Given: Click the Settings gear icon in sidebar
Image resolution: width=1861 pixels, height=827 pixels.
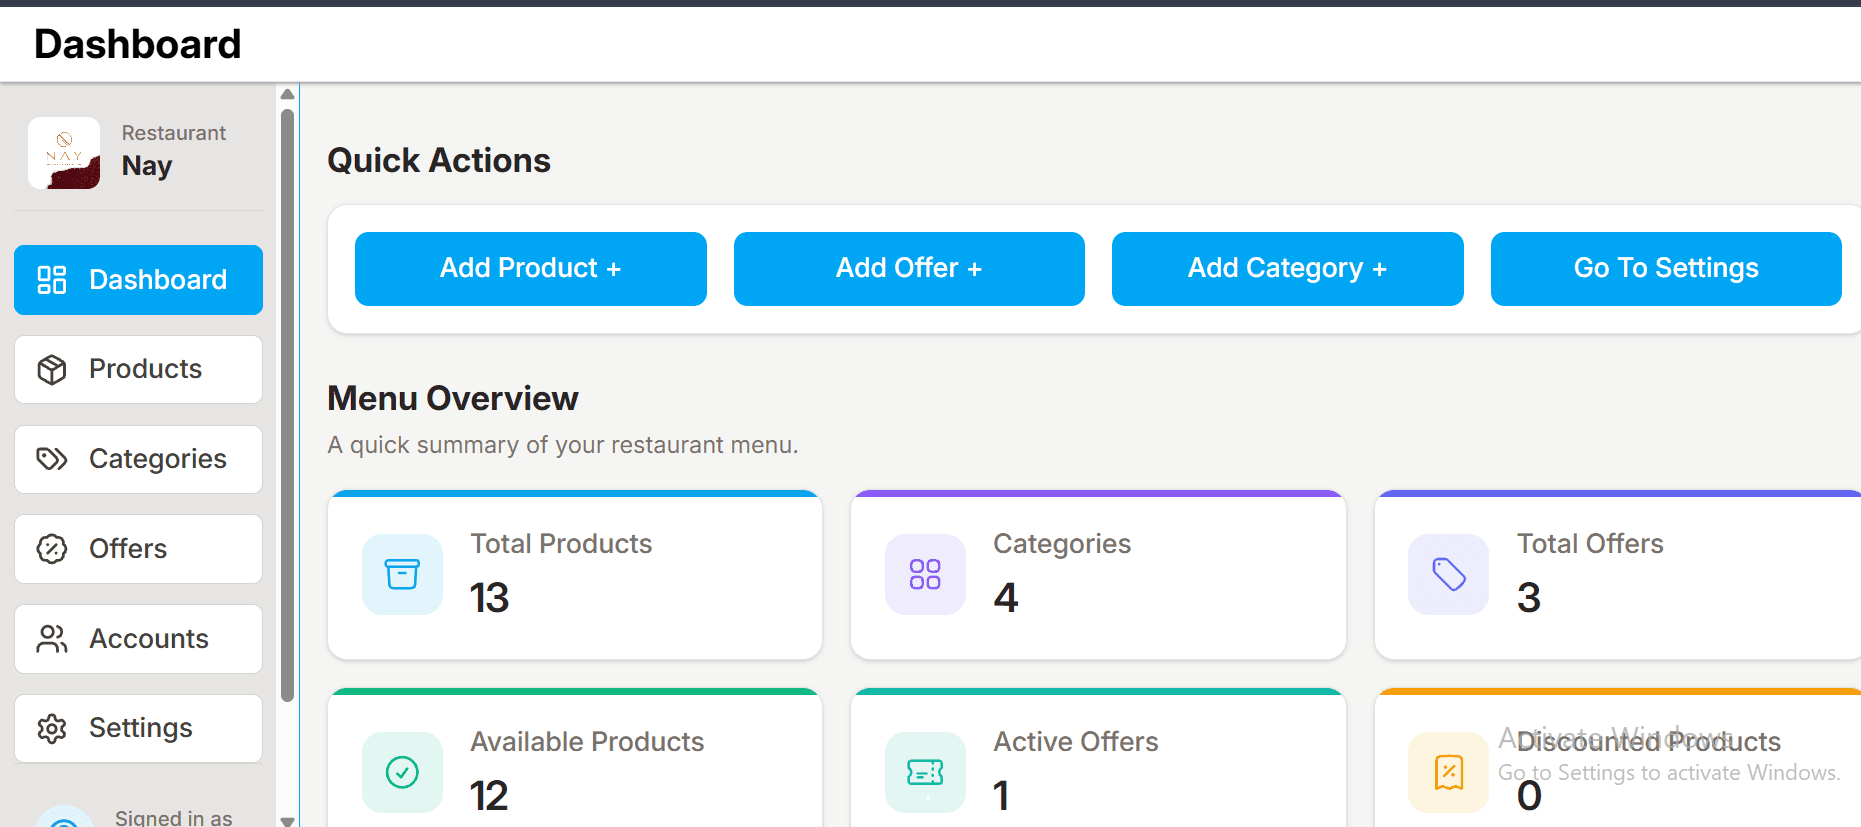Looking at the screenshot, I should pos(52,728).
